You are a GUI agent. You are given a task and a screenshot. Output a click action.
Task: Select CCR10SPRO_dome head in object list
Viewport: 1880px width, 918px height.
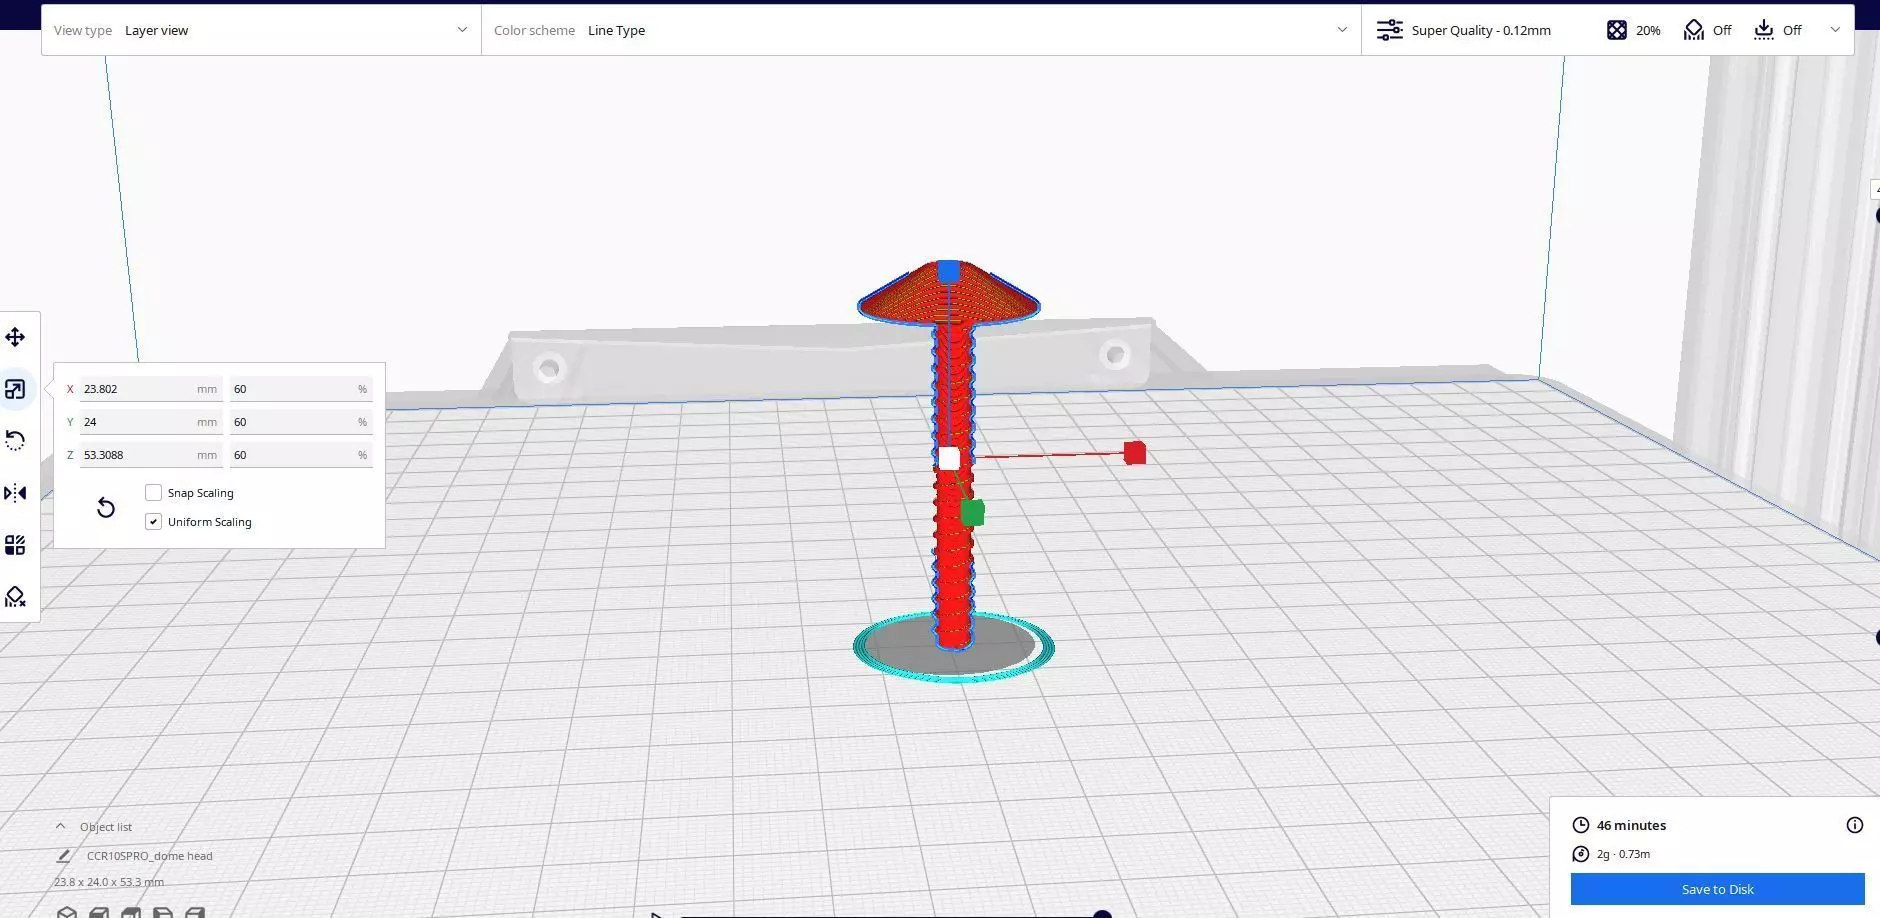(x=149, y=856)
